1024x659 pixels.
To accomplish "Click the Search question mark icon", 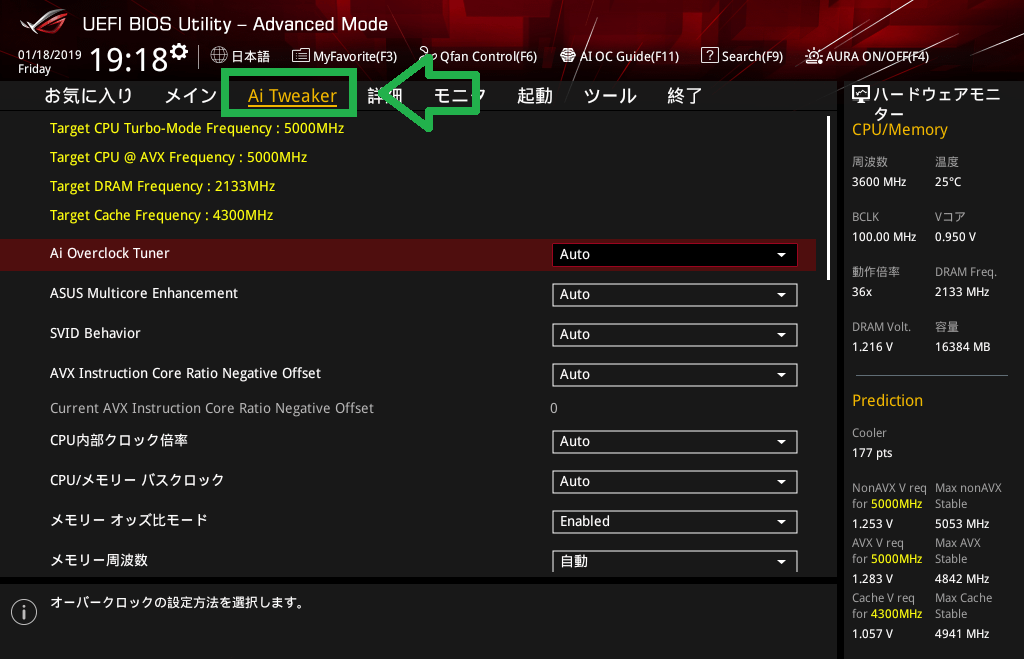I will [x=709, y=56].
